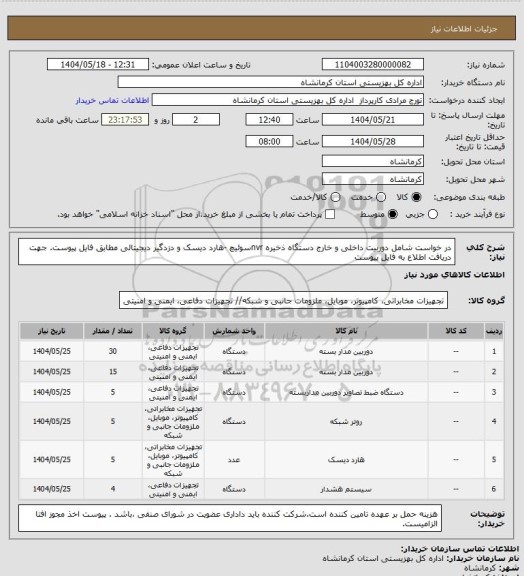Open the اطلاعات تماس خریدار link

point(112,100)
